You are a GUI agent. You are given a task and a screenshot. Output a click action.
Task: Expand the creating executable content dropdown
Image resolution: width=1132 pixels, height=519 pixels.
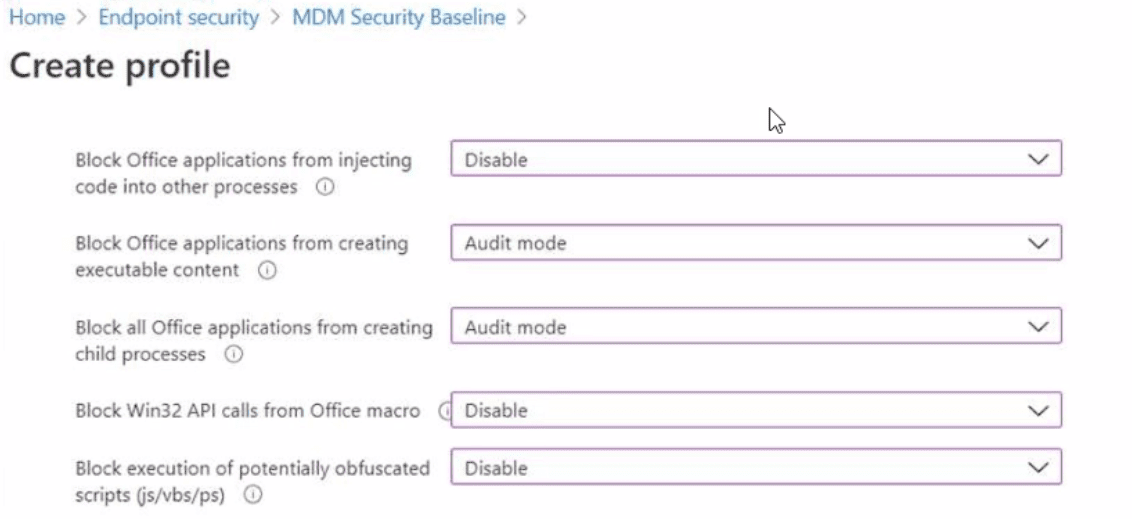coord(755,243)
